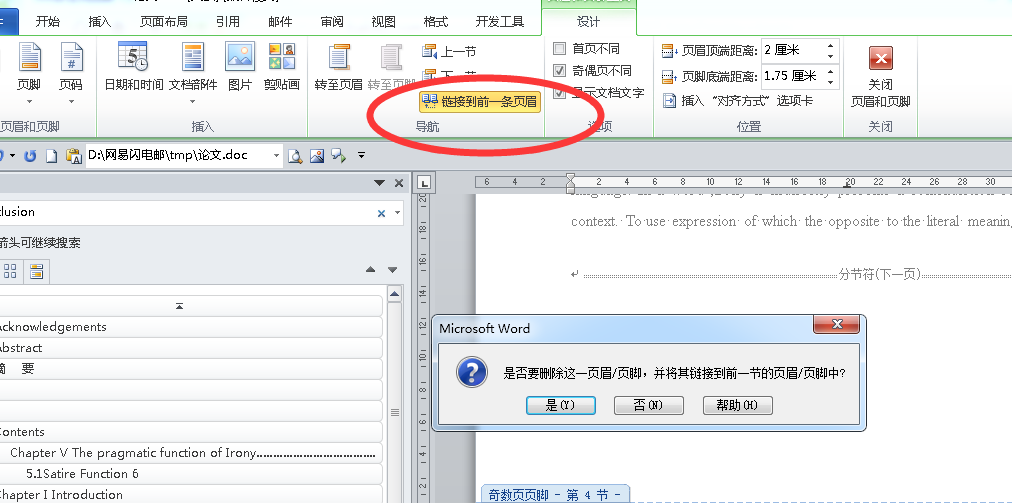Viewport: 1012px width, 503px height.
Task: Select Abstract heading in navigation pane
Action: [x=190, y=348]
